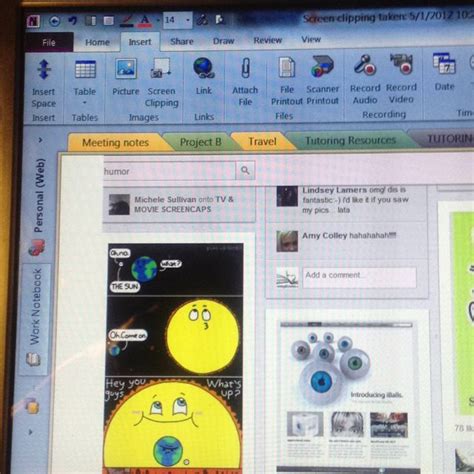Click the Add a comment field
The width and height of the screenshot is (474, 474).
(x=359, y=277)
